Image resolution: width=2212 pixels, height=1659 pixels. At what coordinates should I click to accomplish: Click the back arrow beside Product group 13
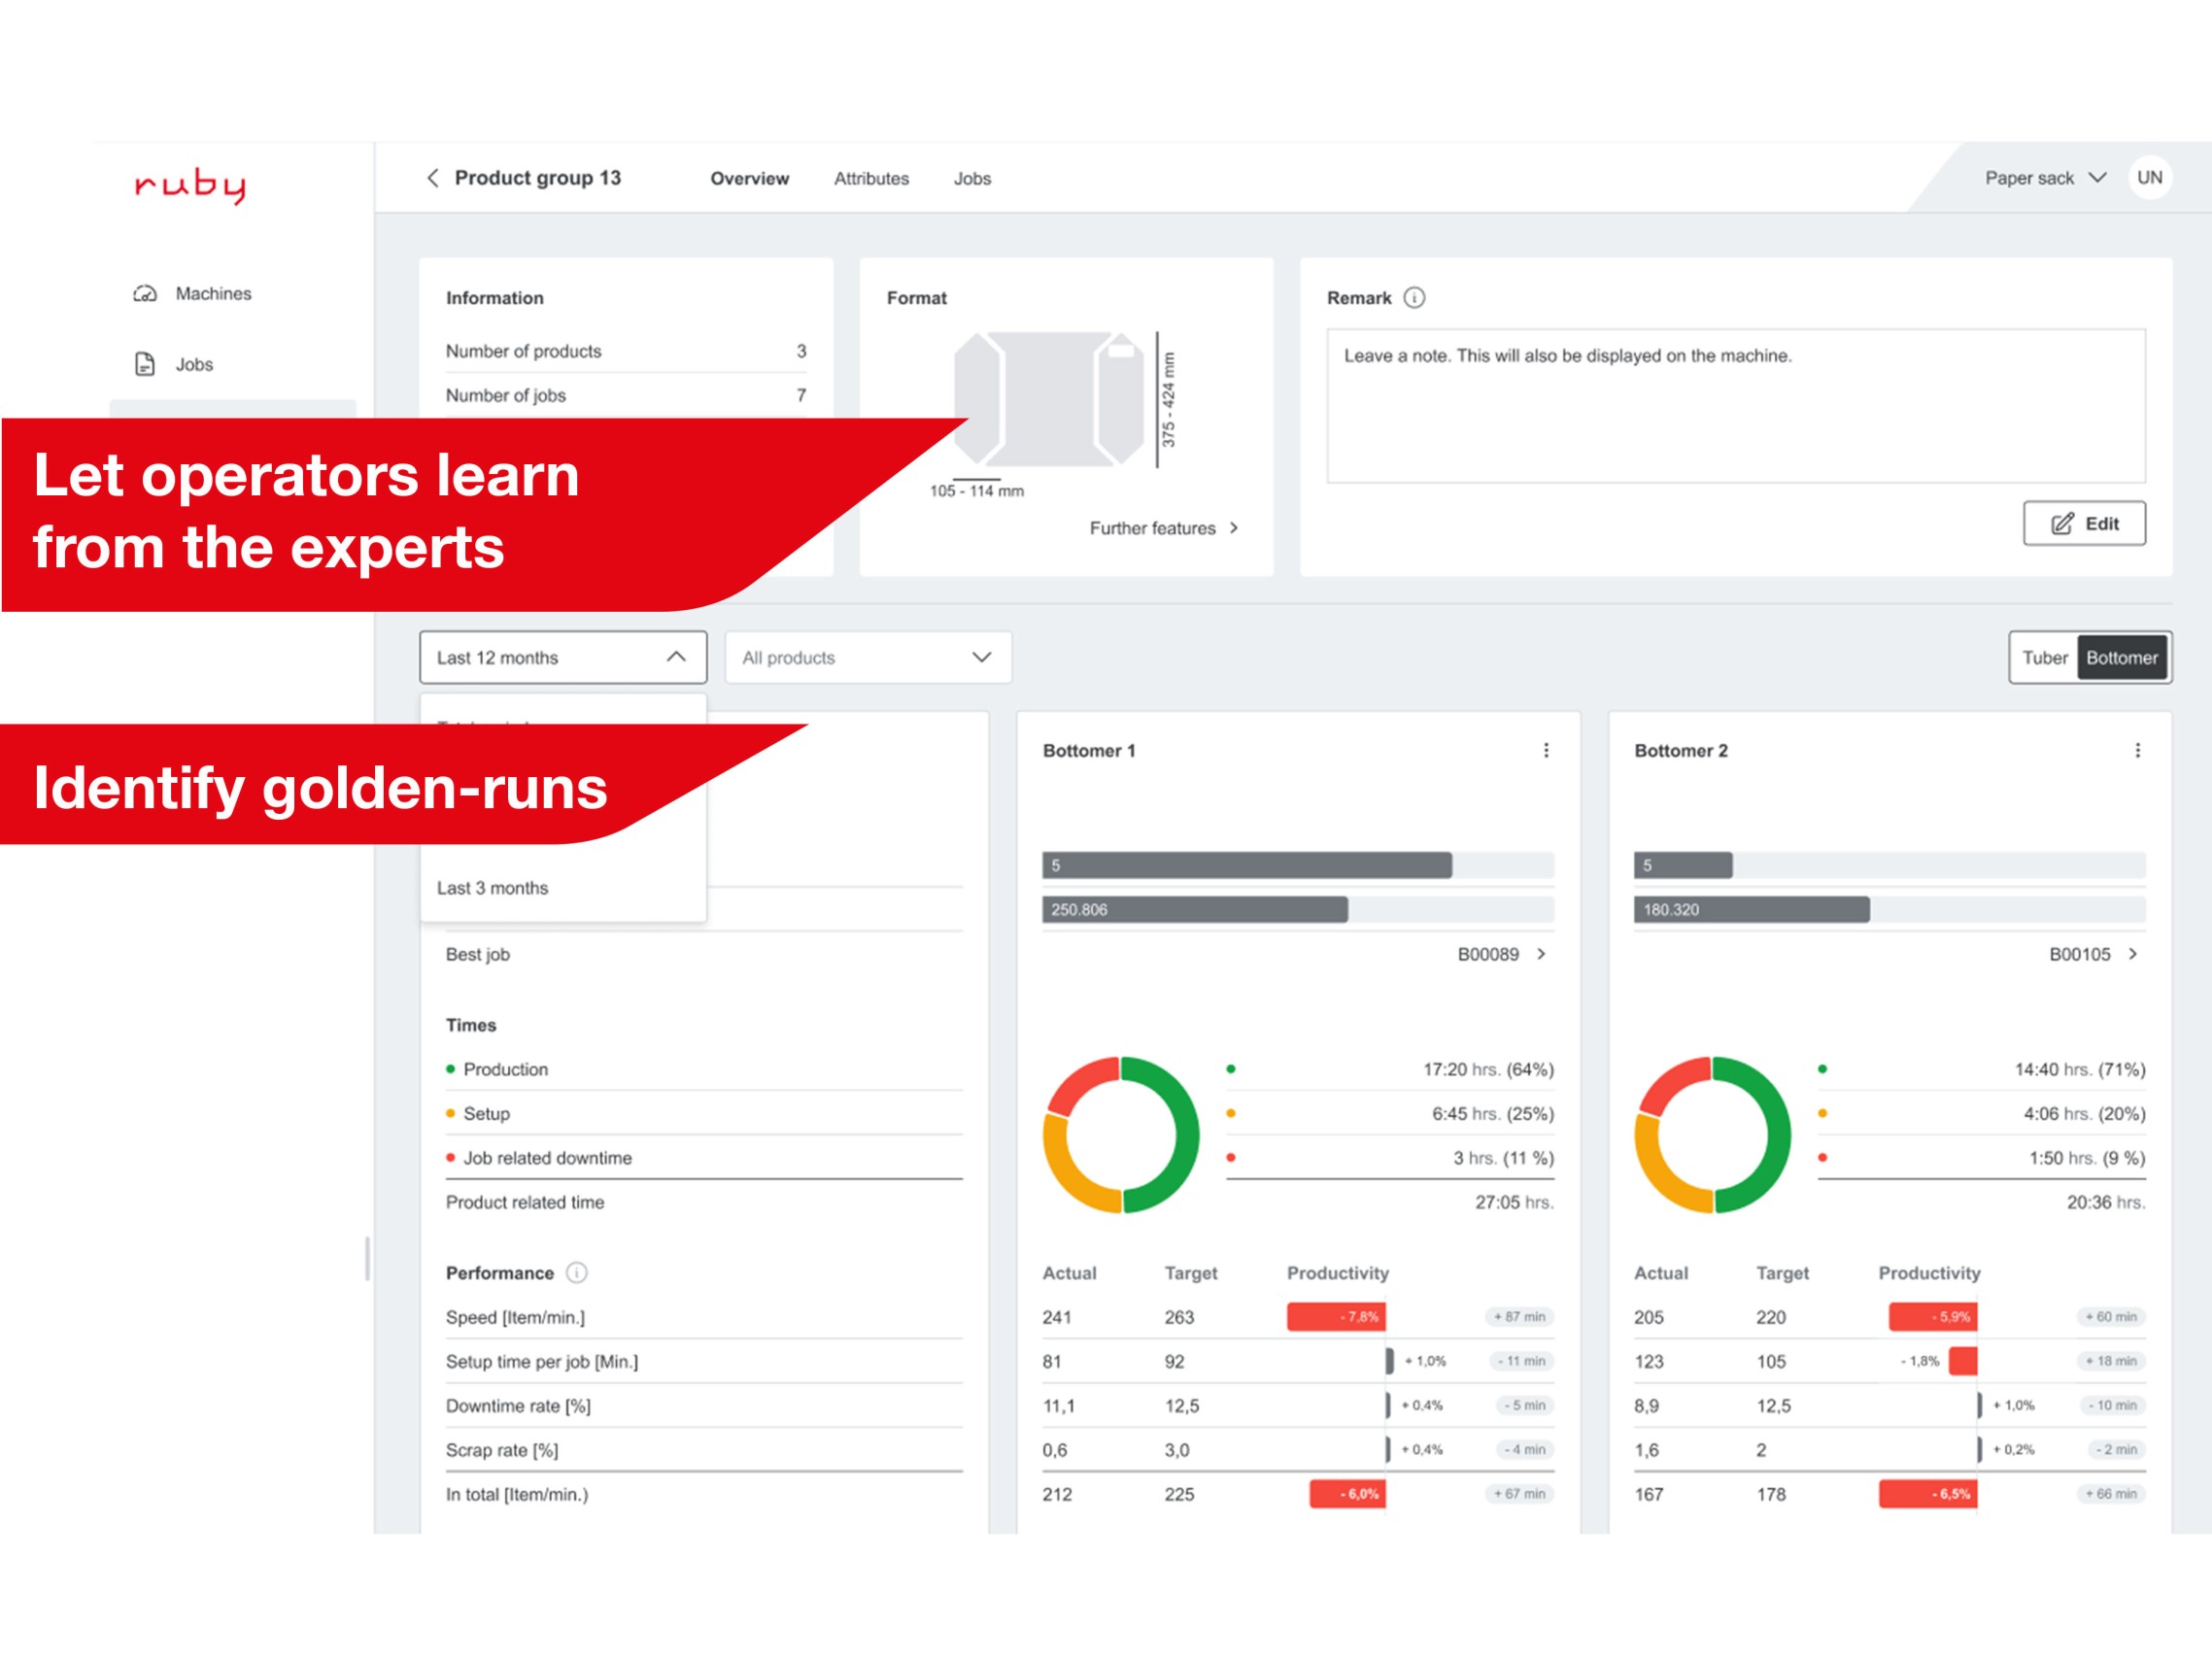pyautogui.click(x=433, y=178)
